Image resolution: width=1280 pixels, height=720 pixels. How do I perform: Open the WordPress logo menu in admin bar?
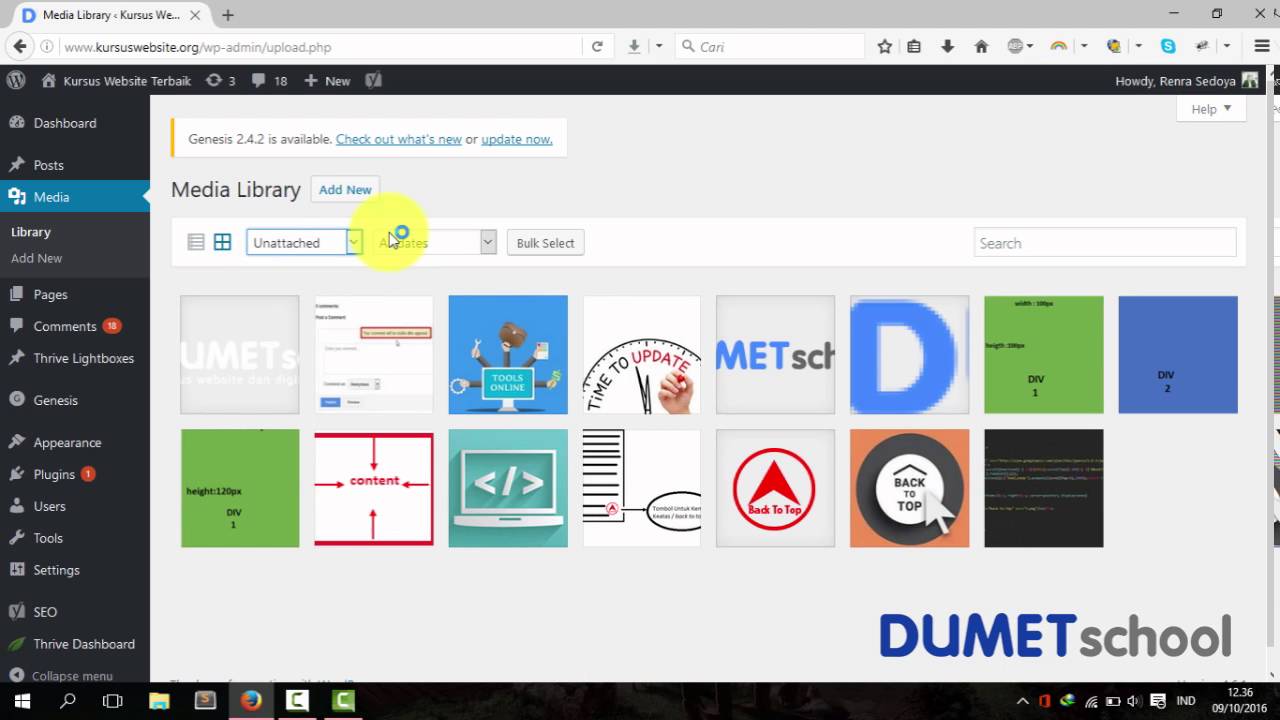[15, 81]
